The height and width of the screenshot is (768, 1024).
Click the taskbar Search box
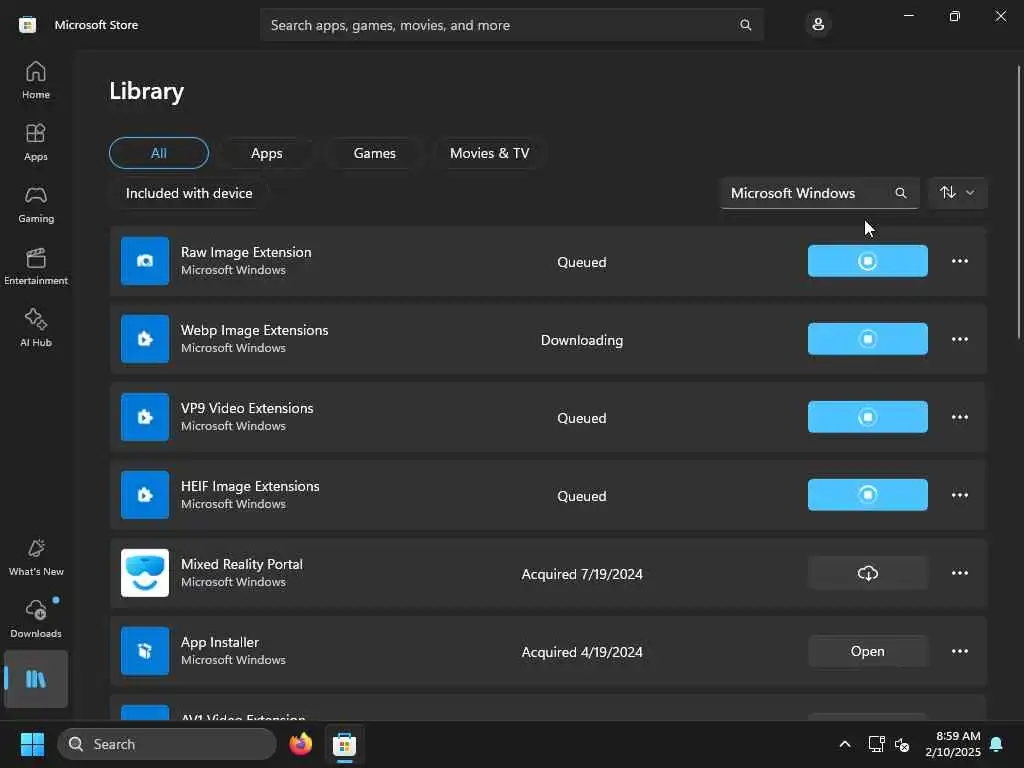pos(167,744)
